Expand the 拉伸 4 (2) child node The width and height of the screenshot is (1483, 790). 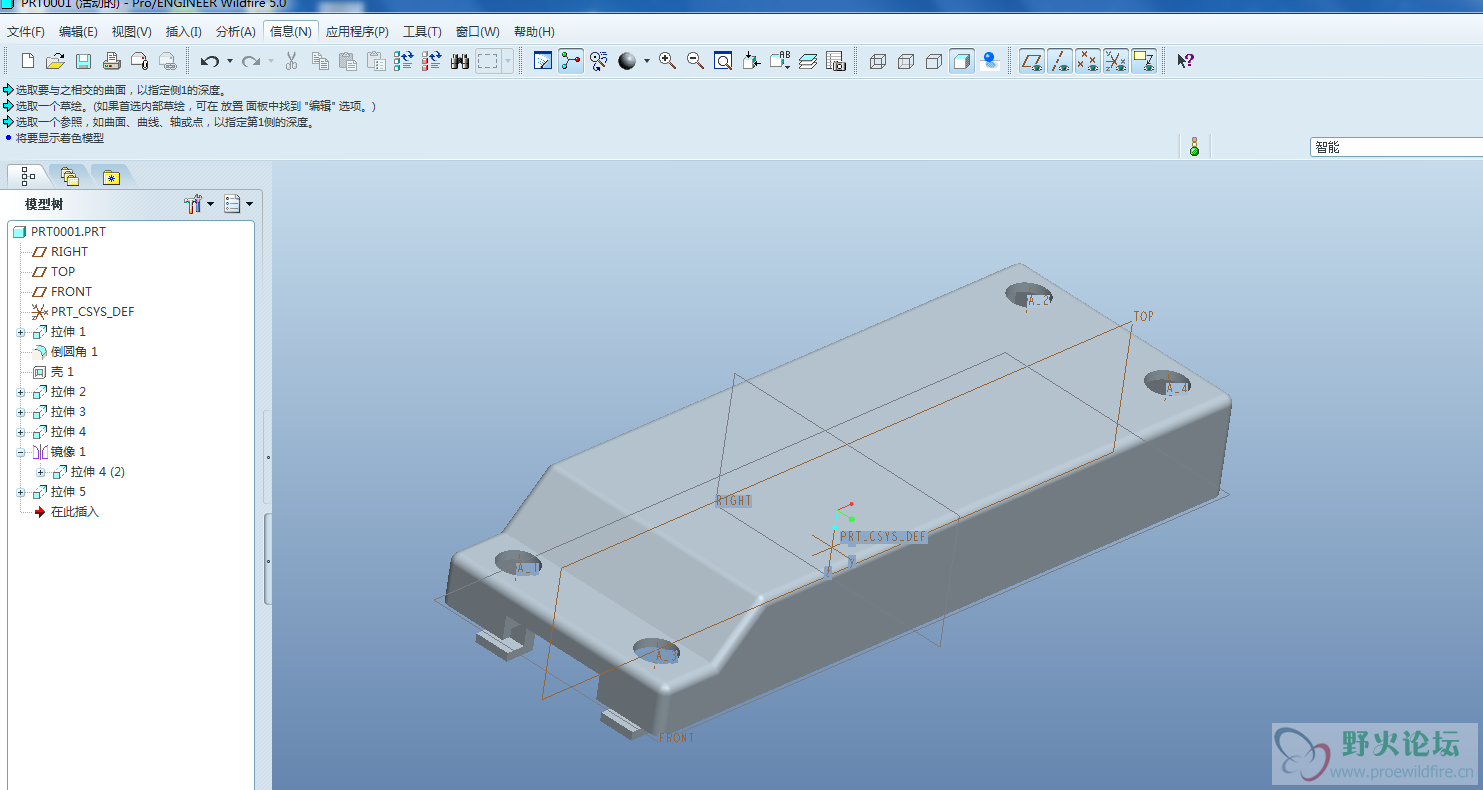[41, 472]
